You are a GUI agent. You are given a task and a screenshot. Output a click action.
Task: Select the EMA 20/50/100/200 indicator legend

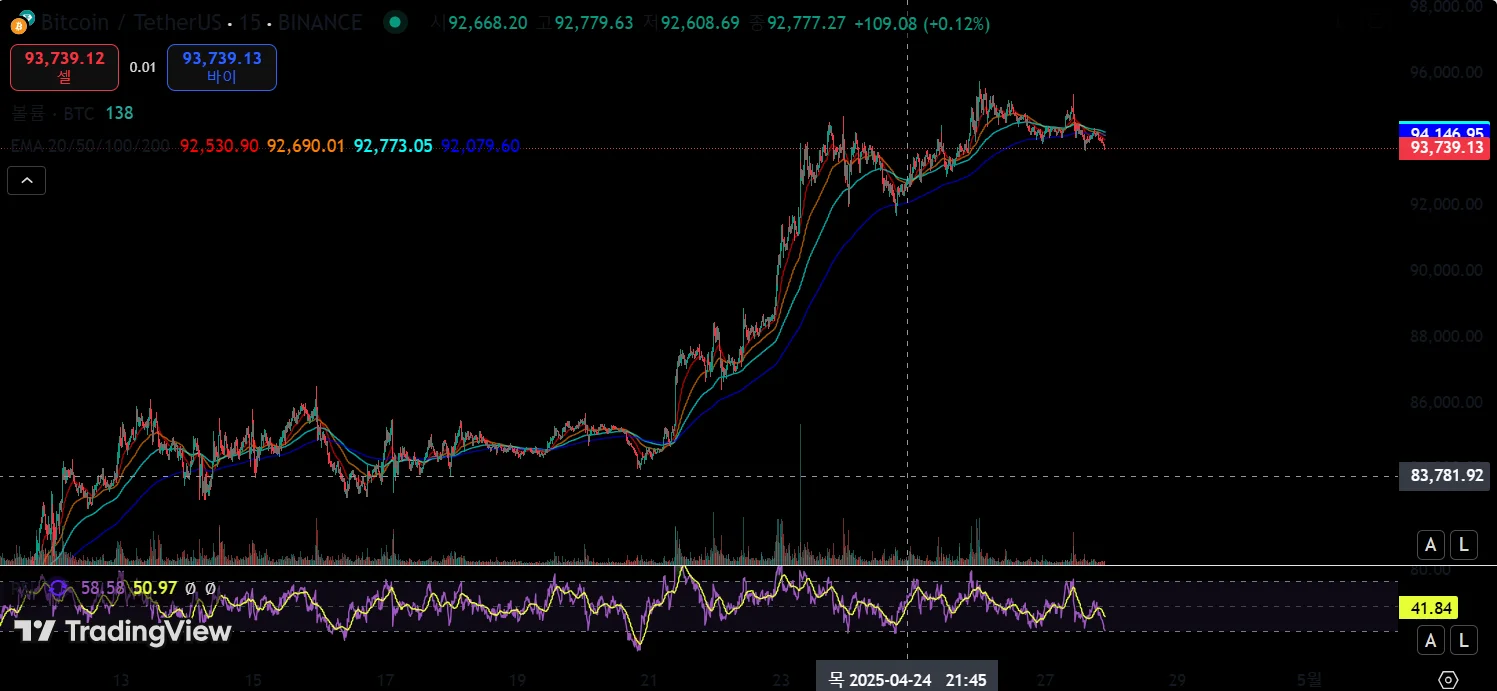(90, 146)
